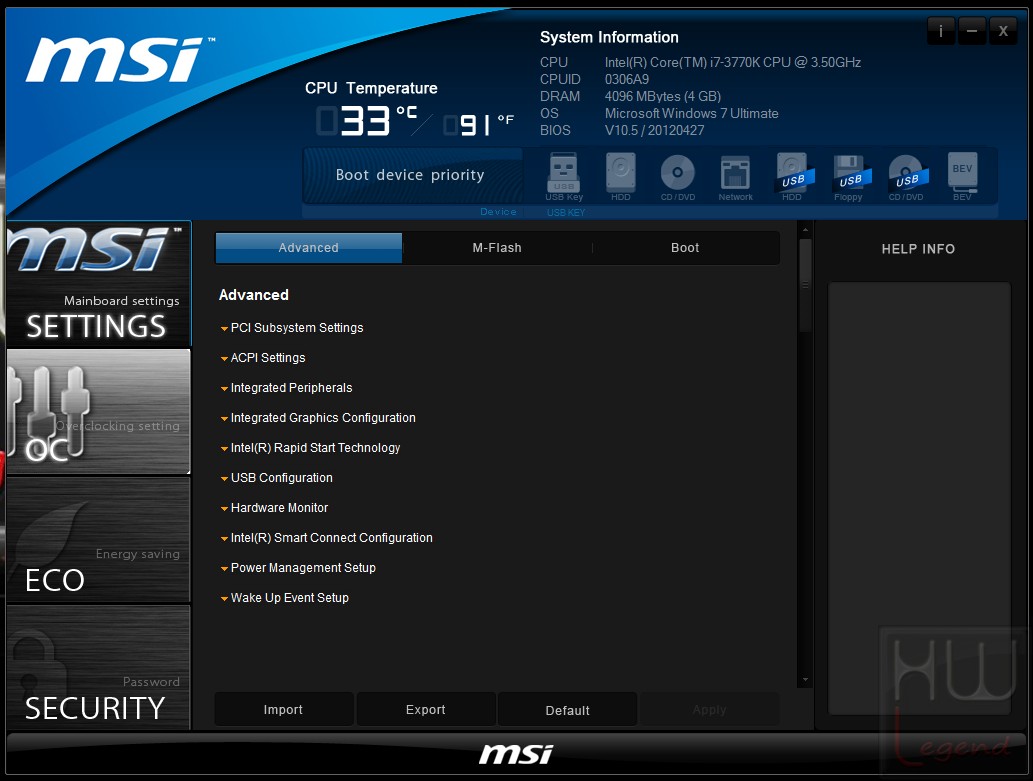Switch to the M-Flash tab
The height and width of the screenshot is (781, 1033).
click(497, 248)
